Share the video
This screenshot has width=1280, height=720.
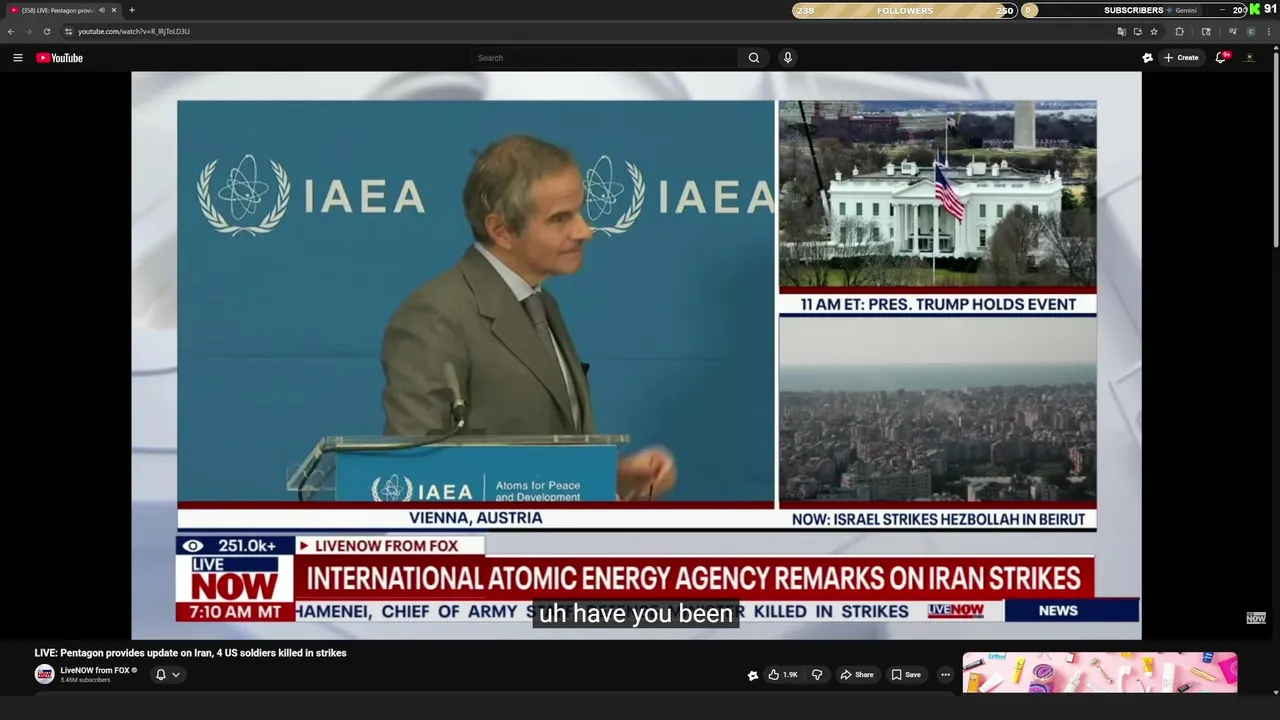(x=856, y=675)
